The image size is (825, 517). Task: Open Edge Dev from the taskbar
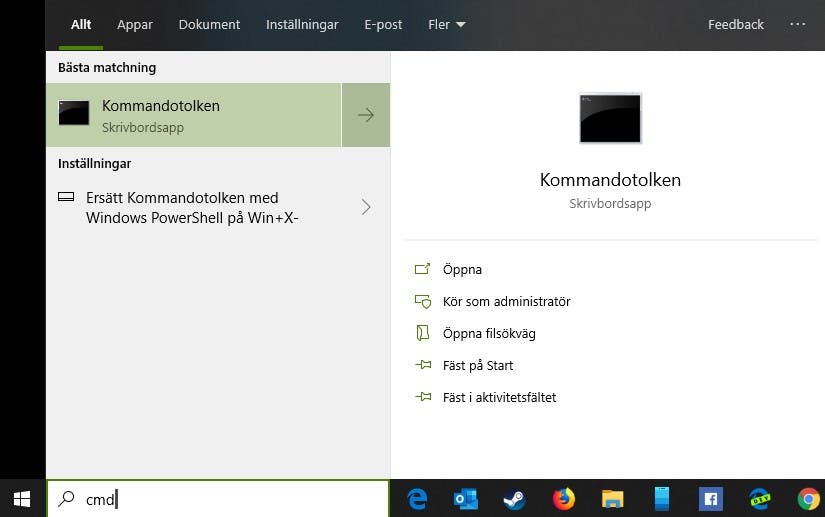pyautogui.click(x=760, y=499)
